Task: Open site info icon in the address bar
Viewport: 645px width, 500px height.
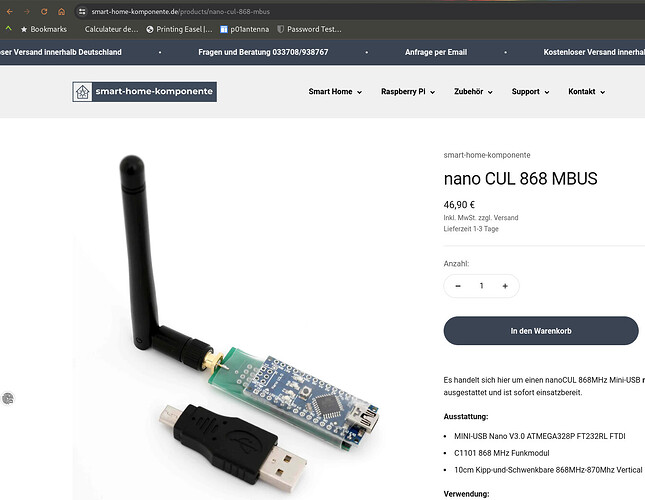Action: tap(82, 12)
